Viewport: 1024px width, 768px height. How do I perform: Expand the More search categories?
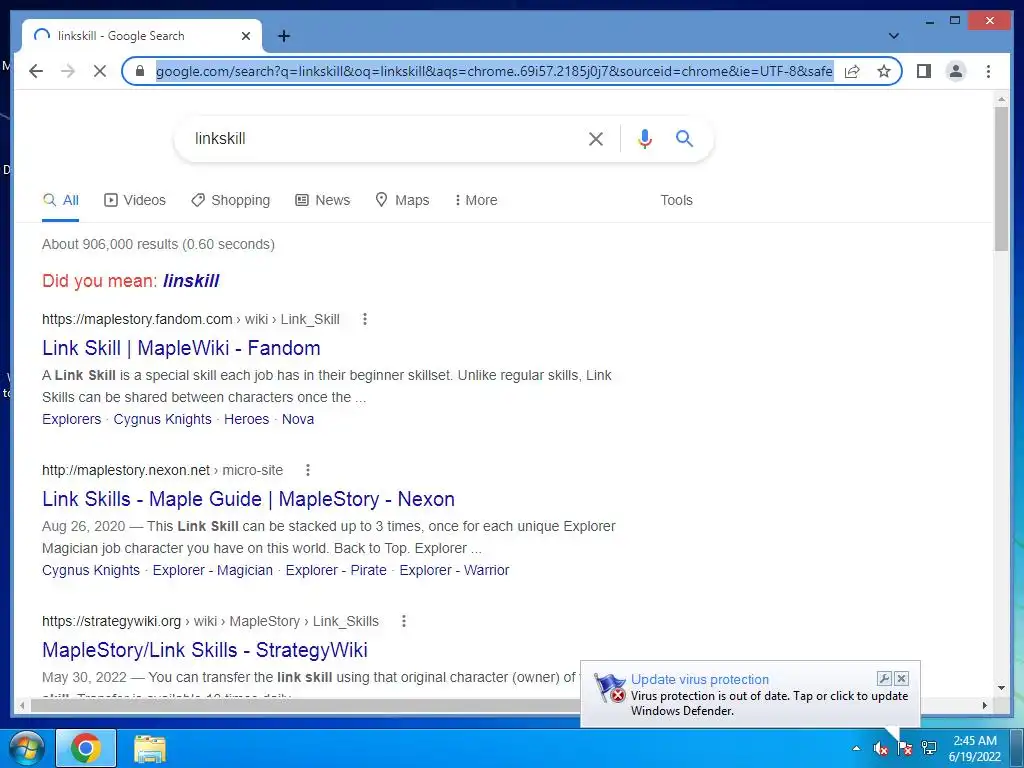click(x=476, y=200)
